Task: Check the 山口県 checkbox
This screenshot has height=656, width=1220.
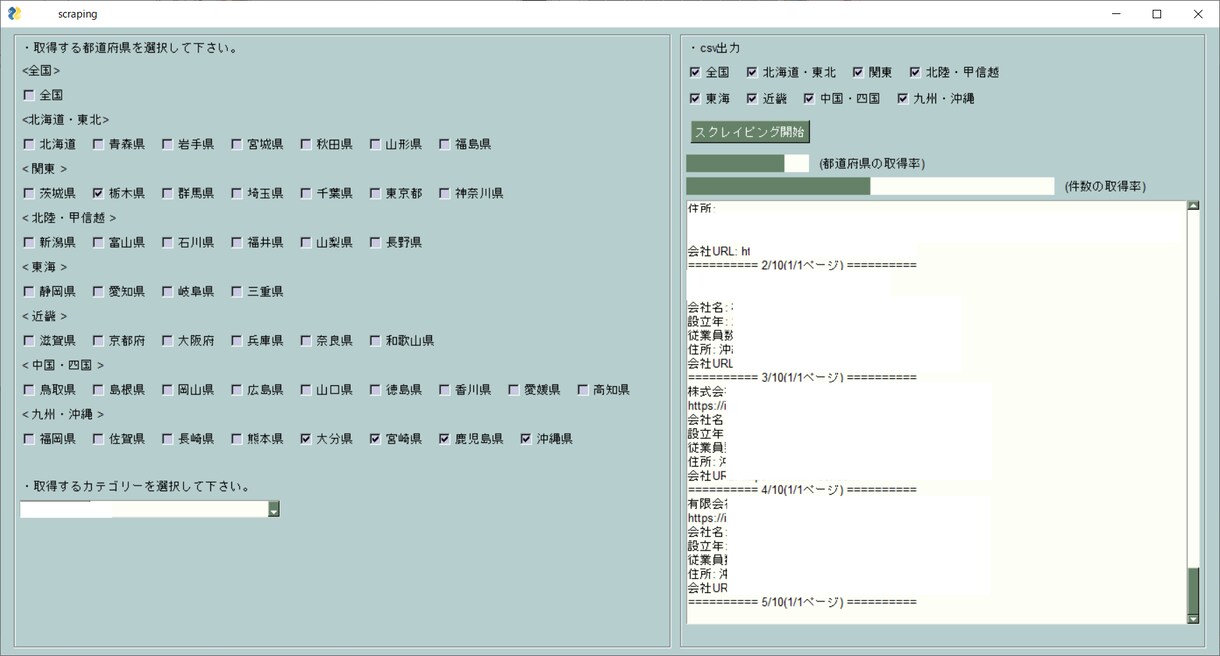Action: 306,389
